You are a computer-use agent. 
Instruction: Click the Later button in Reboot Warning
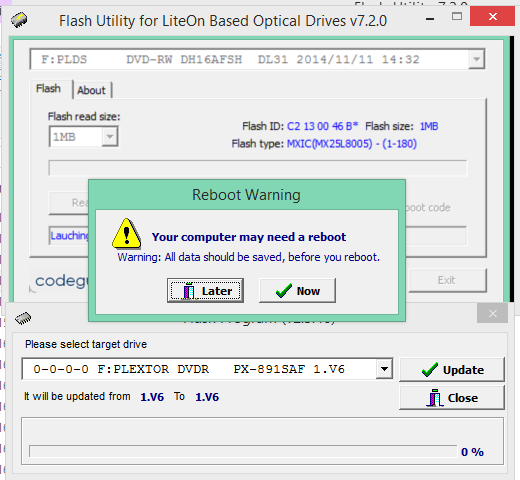click(205, 291)
